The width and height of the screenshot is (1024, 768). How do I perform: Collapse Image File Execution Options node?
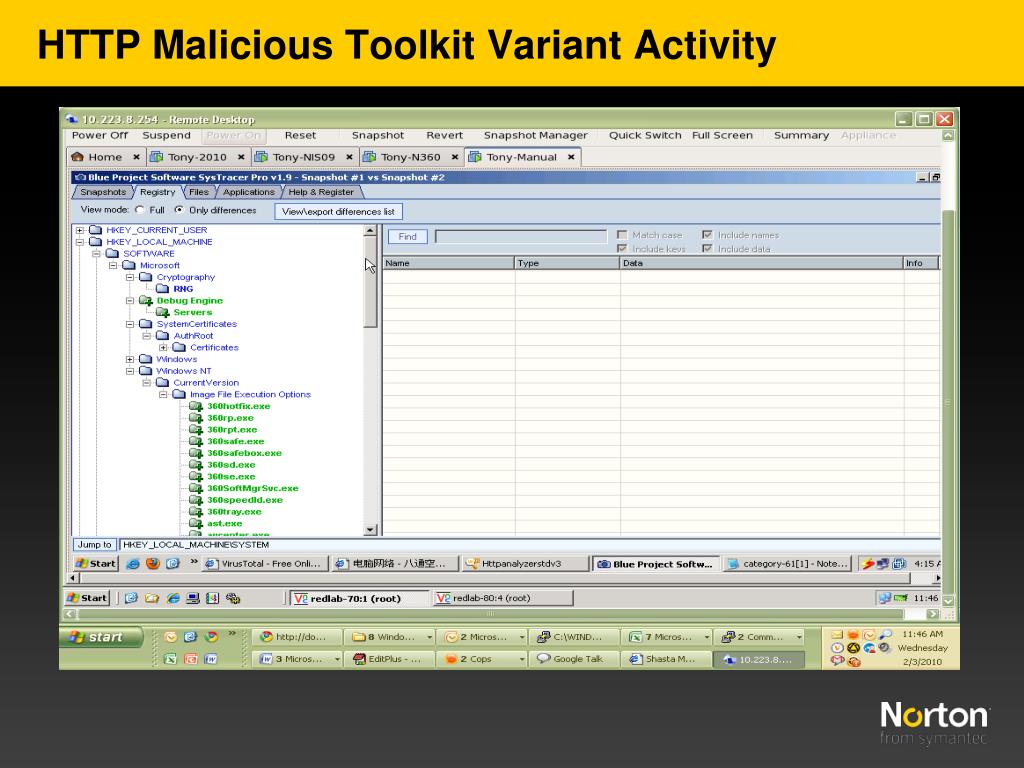(x=163, y=394)
